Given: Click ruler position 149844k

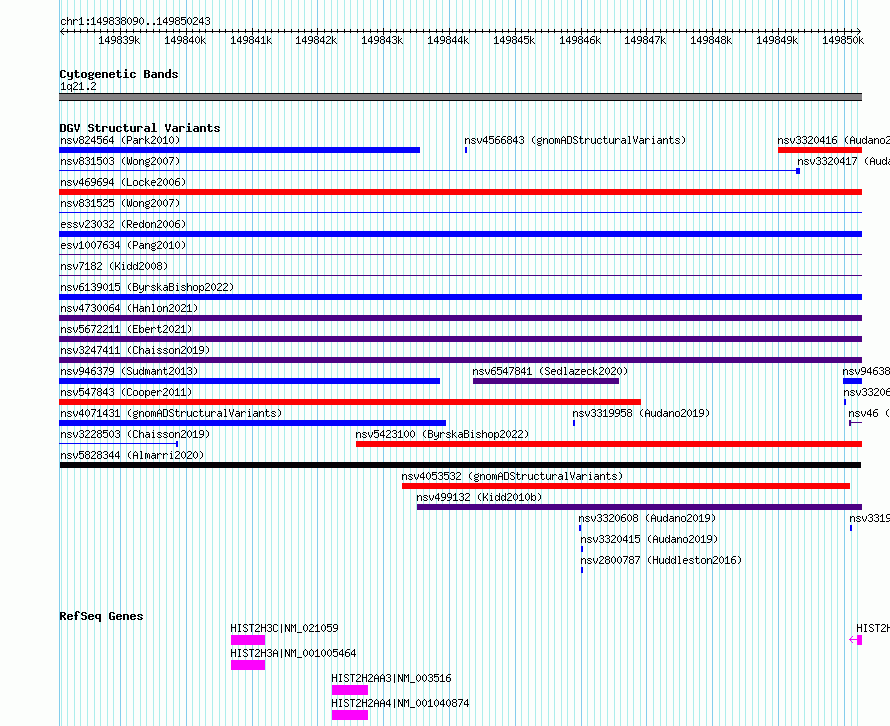Looking at the screenshot, I should click(x=448, y=40).
